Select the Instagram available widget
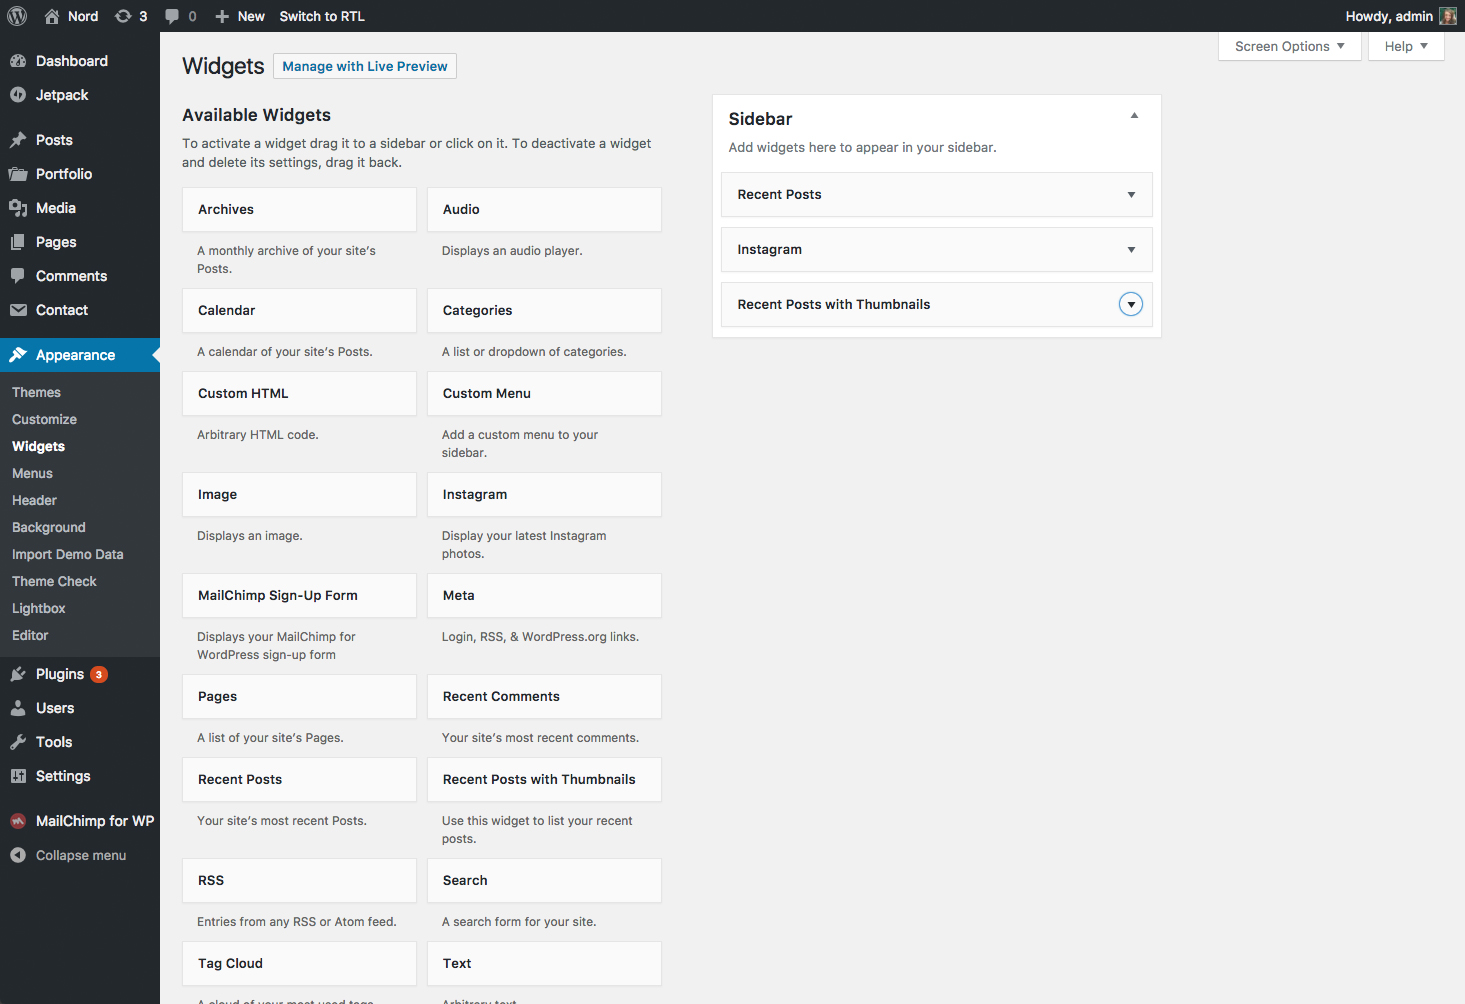This screenshot has width=1465, height=1004. (x=544, y=495)
